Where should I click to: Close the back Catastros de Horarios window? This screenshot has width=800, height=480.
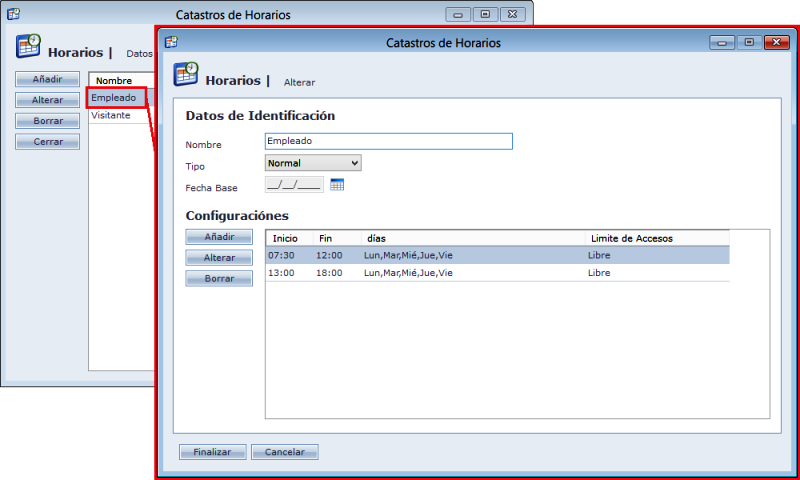(x=513, y=14)
